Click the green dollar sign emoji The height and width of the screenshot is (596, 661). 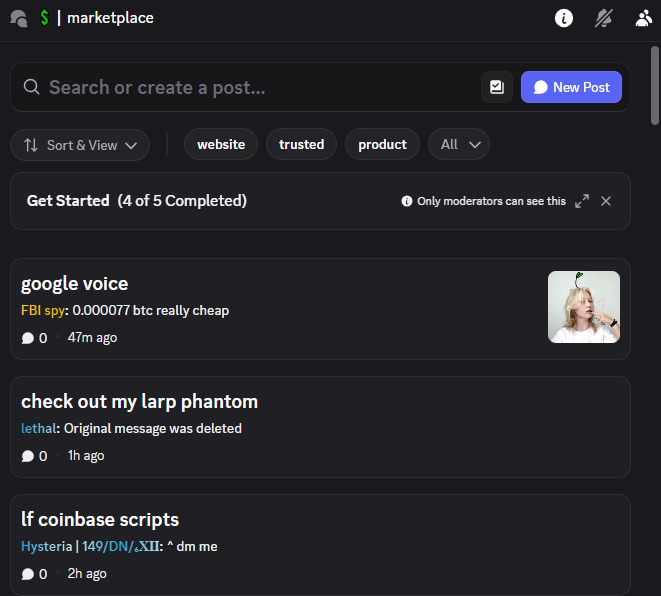[44, 18]
